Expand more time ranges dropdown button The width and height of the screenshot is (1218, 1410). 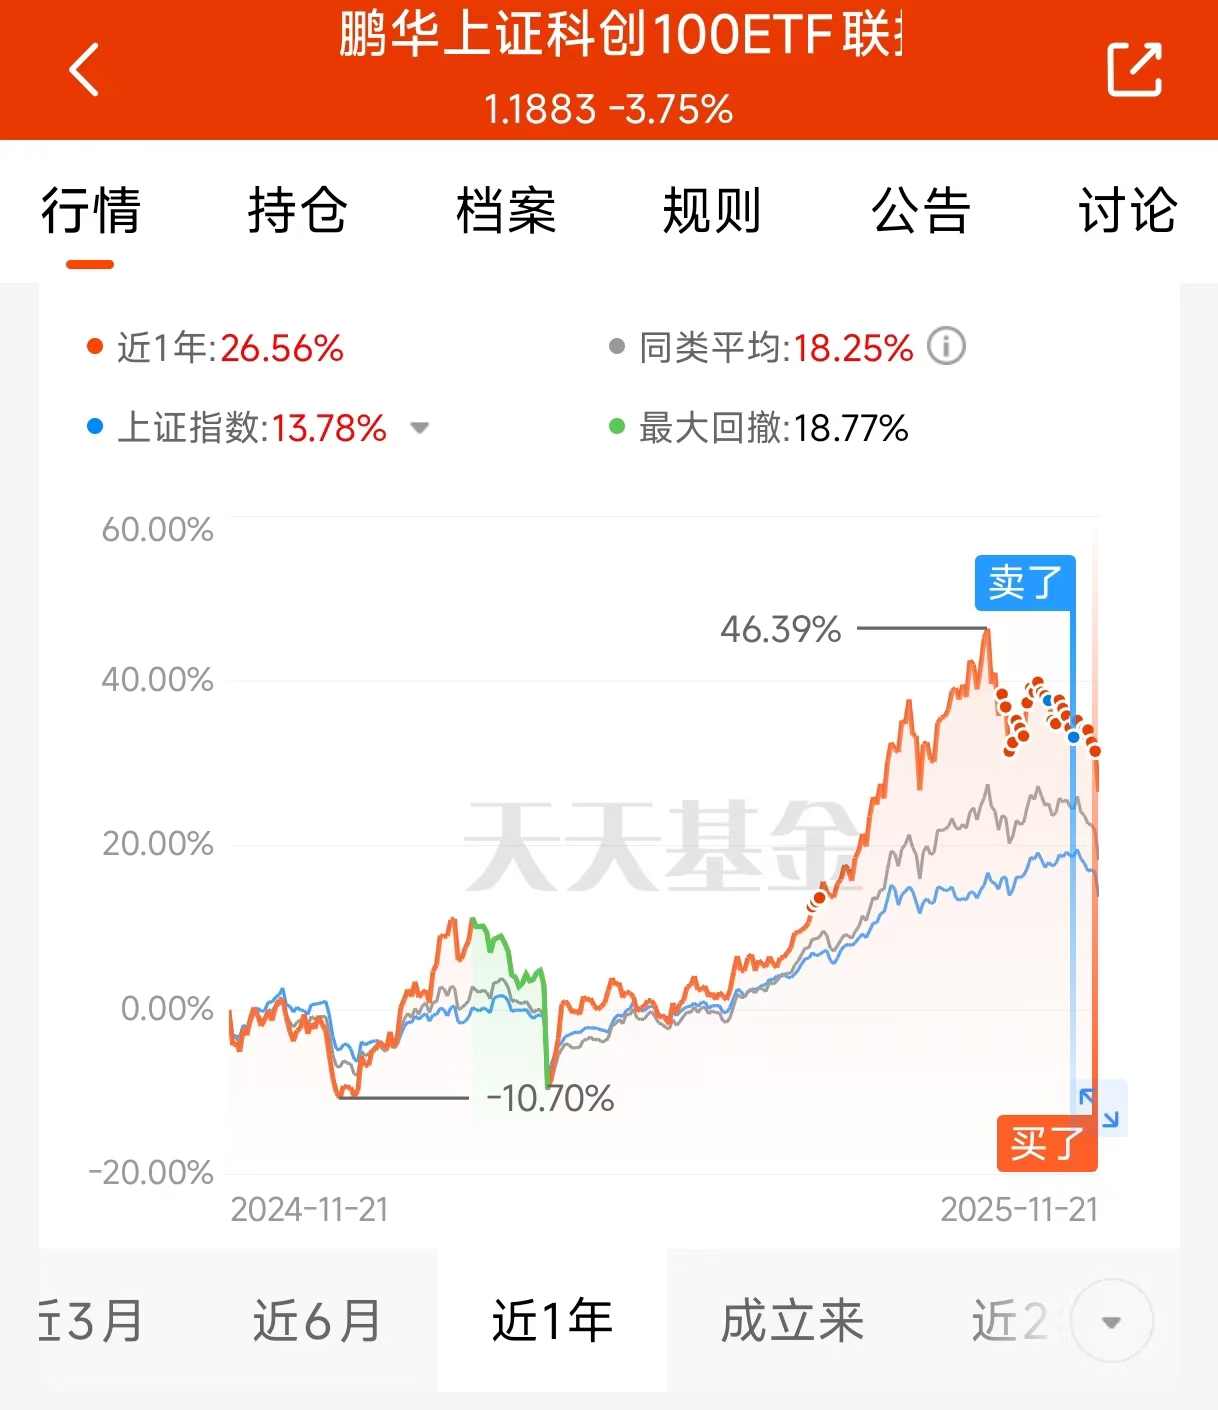[x=1111, y=1321]
